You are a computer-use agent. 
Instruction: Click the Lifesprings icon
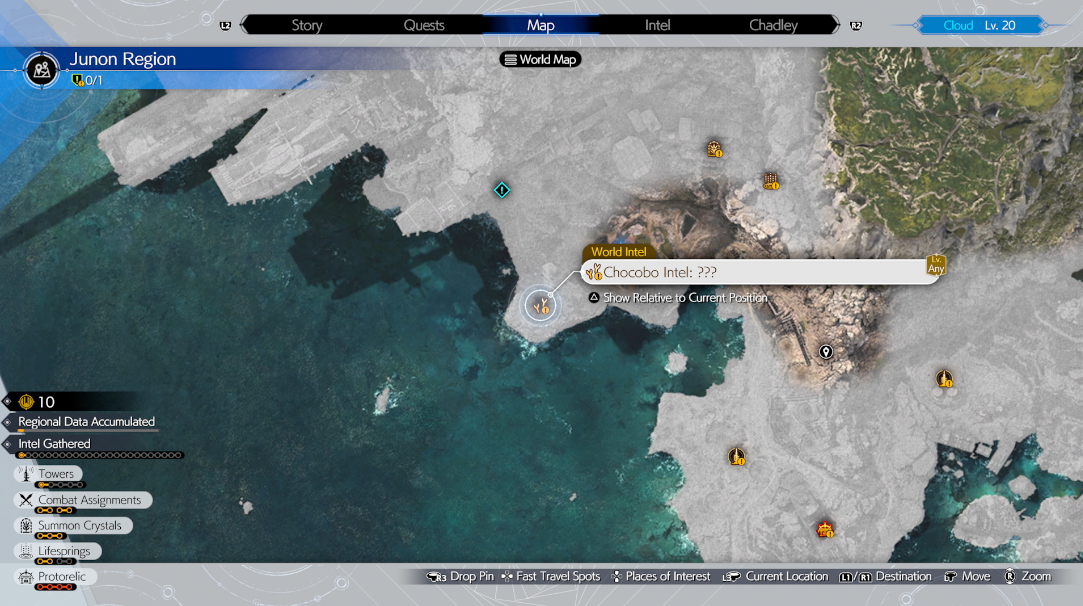point(26,551)
